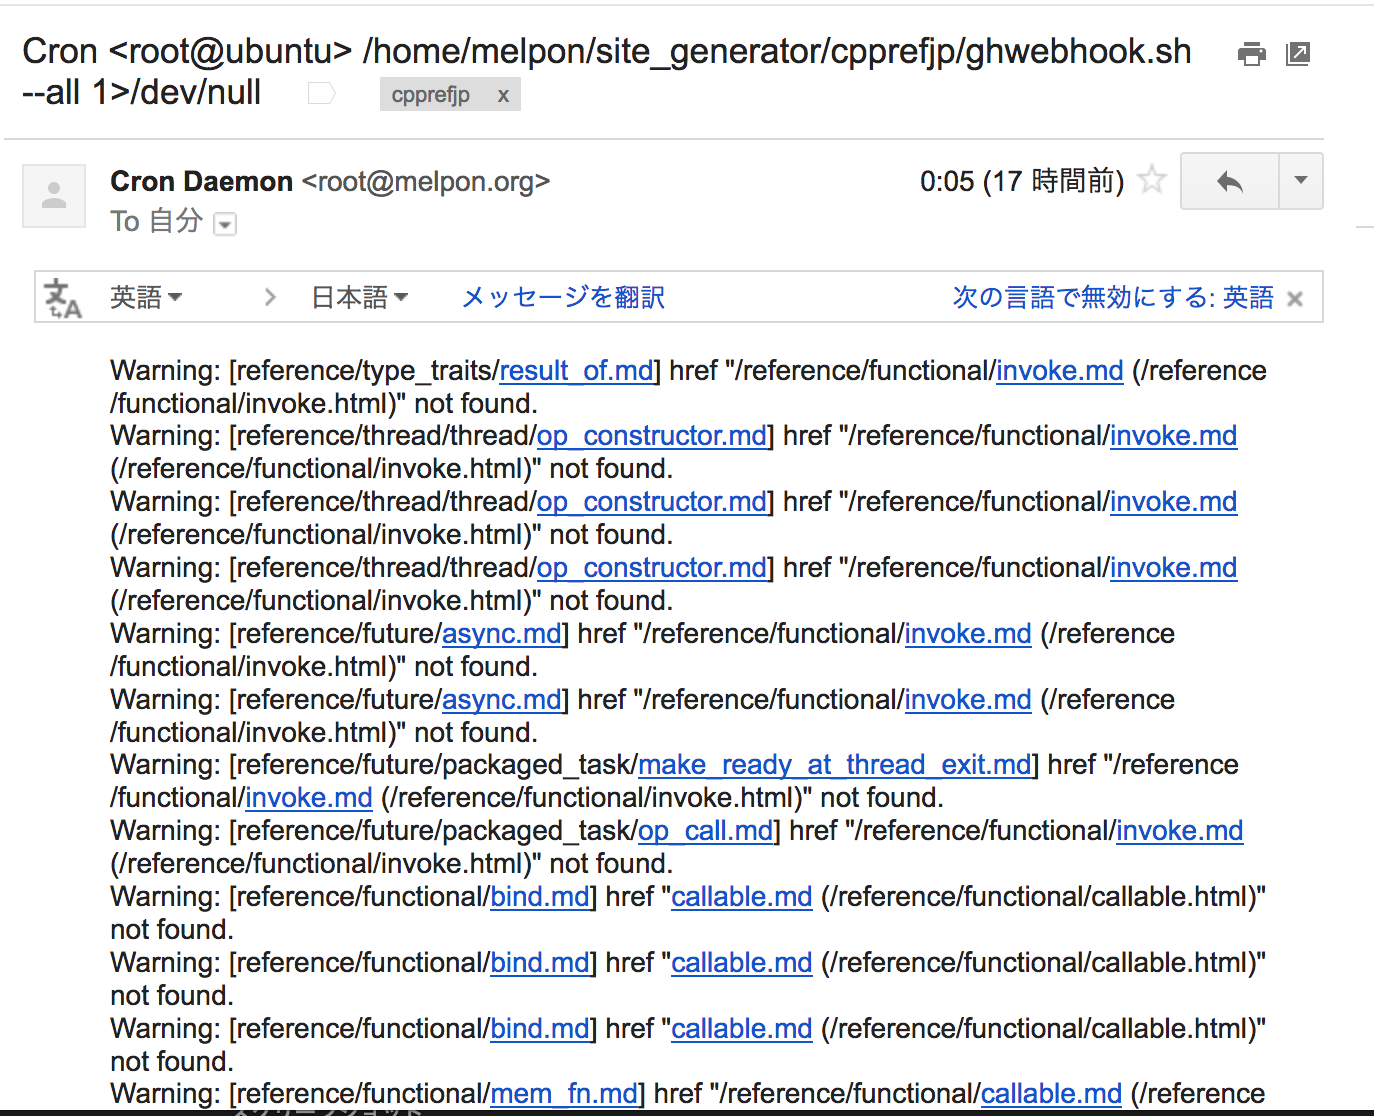Screen dimensions: 1374x1116
Task: Follow the result_of.md link
Action: pyautogui.click(x=575, y=370)
